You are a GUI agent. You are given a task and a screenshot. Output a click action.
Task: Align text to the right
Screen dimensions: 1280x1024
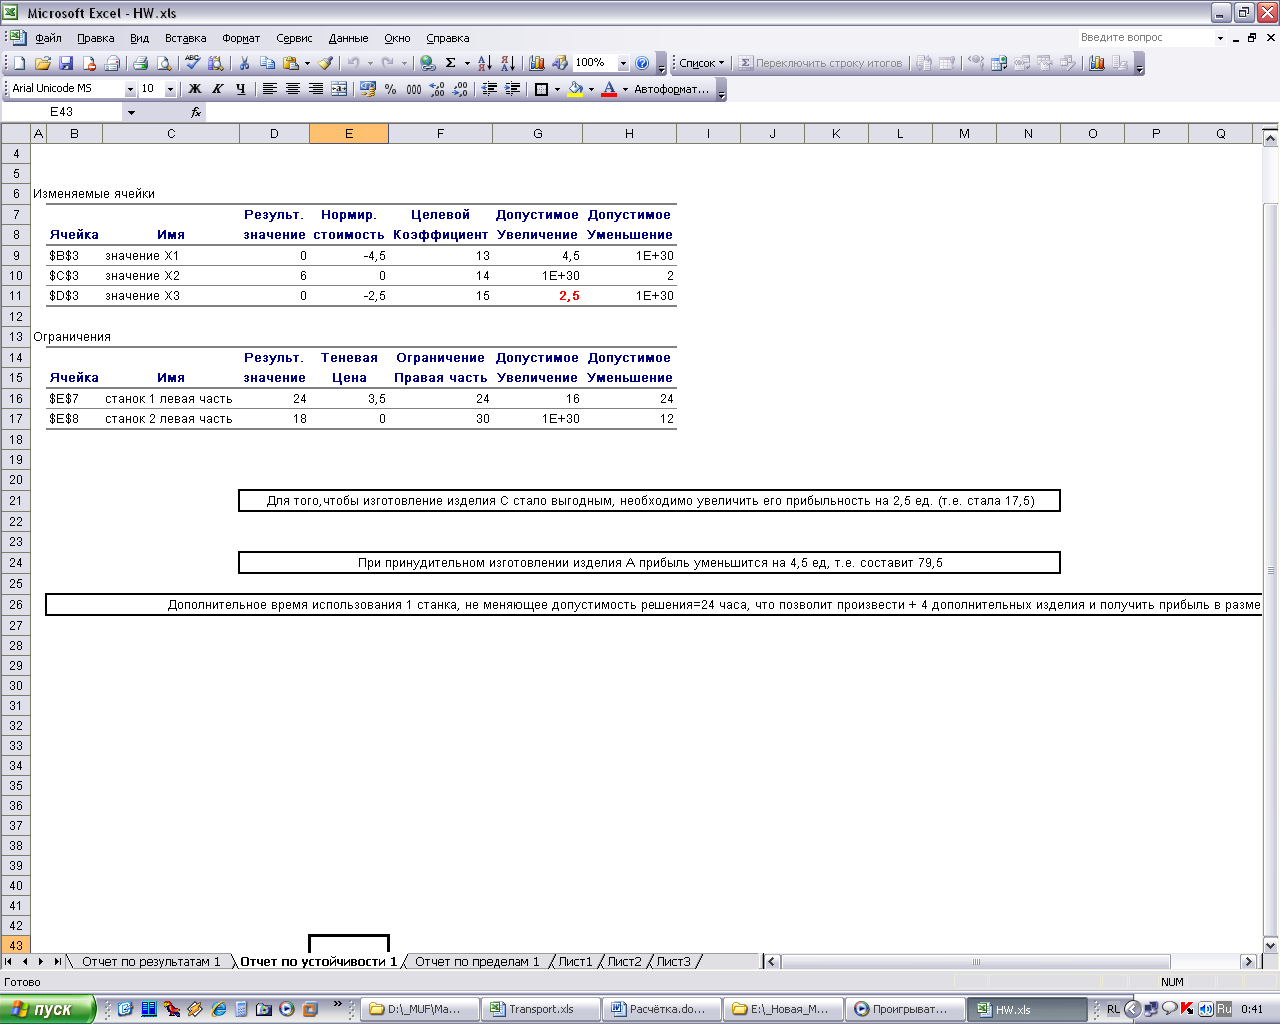click(316, 89)
